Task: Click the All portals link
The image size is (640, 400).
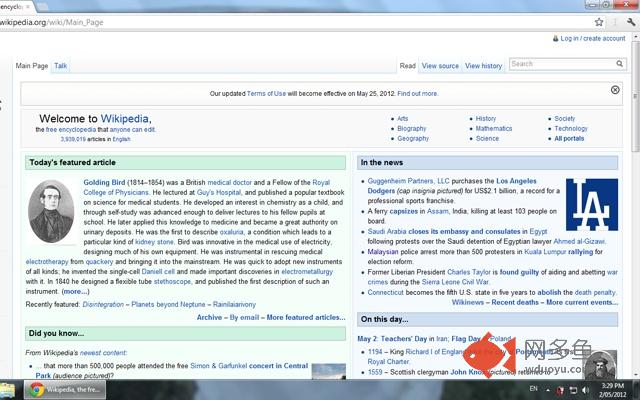Action: [x=569, y=138]
